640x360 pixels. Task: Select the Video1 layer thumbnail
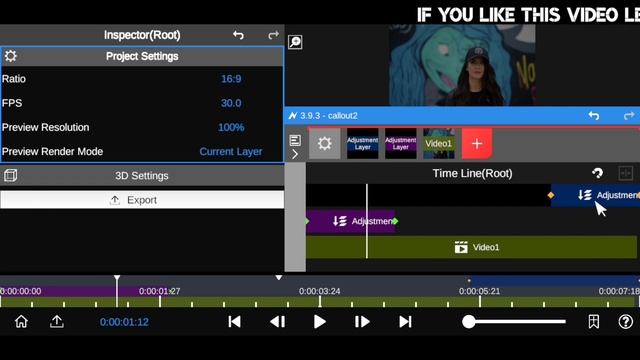(x=439, y=144)
